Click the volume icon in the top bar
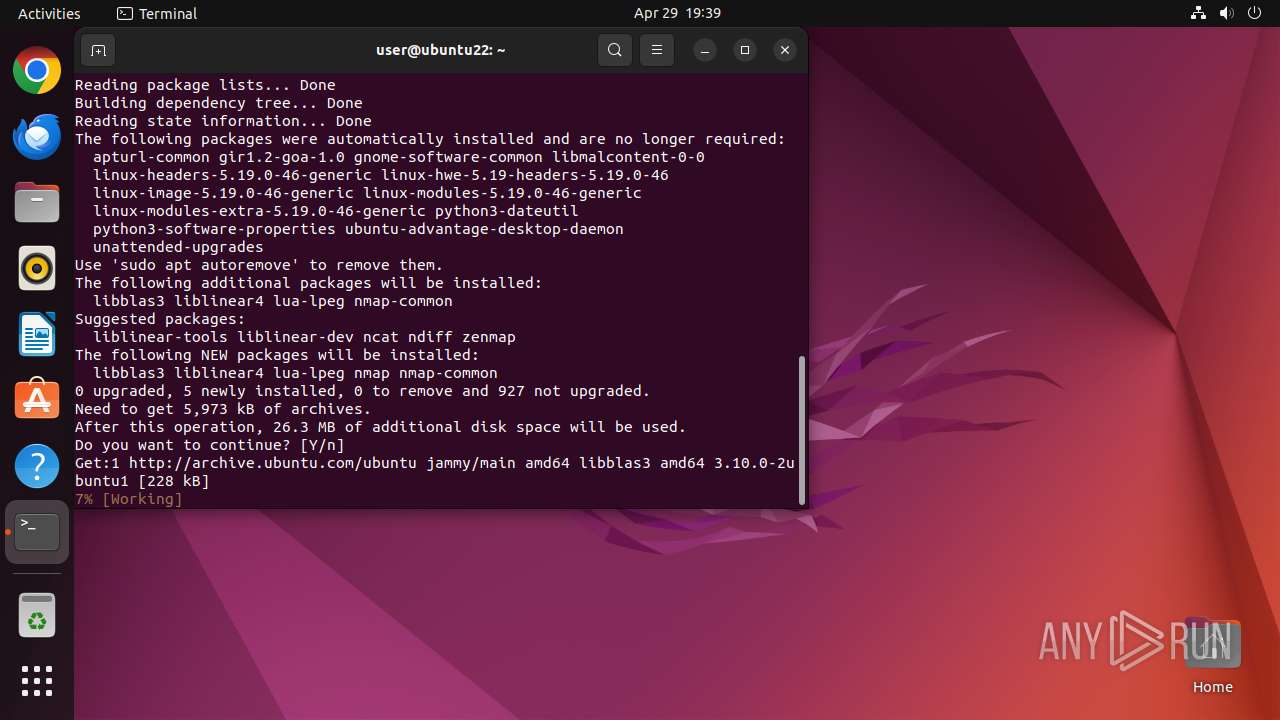Image resolution: width=1280 pixels, height=720 pixels. tap(1227, 13)
